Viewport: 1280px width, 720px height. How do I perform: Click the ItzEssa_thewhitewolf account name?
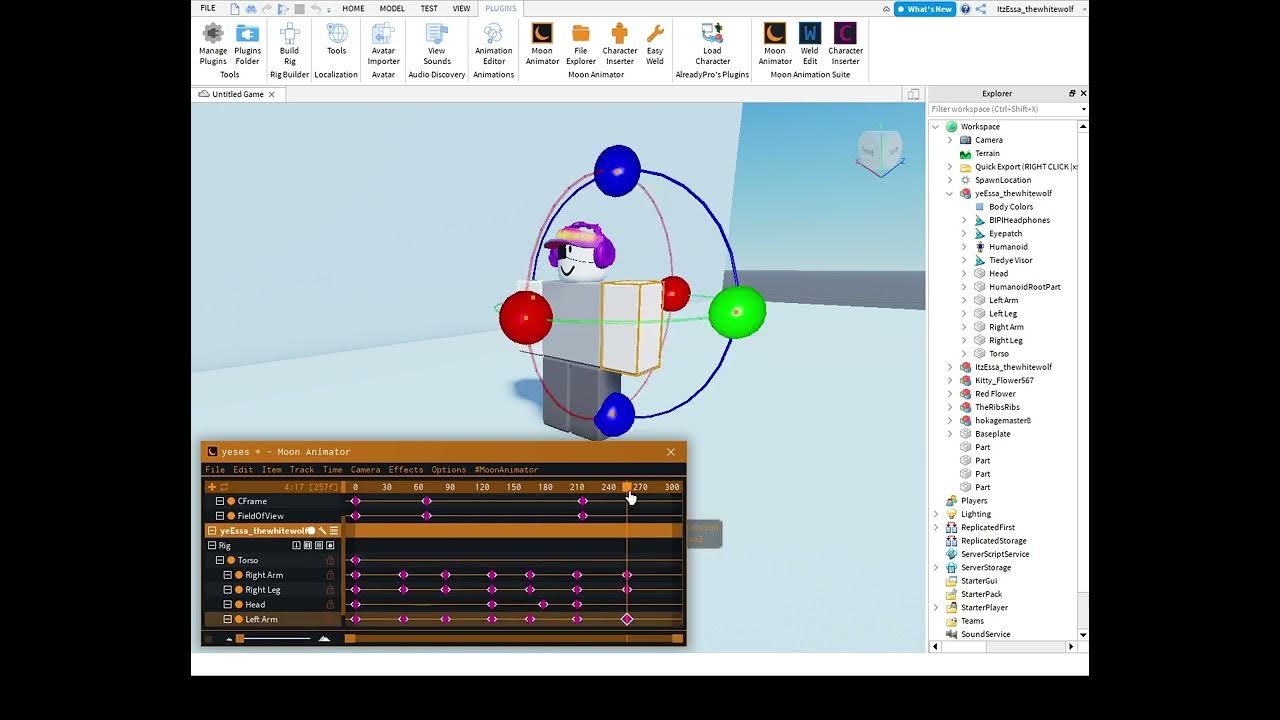click(x=1033, y=8)
